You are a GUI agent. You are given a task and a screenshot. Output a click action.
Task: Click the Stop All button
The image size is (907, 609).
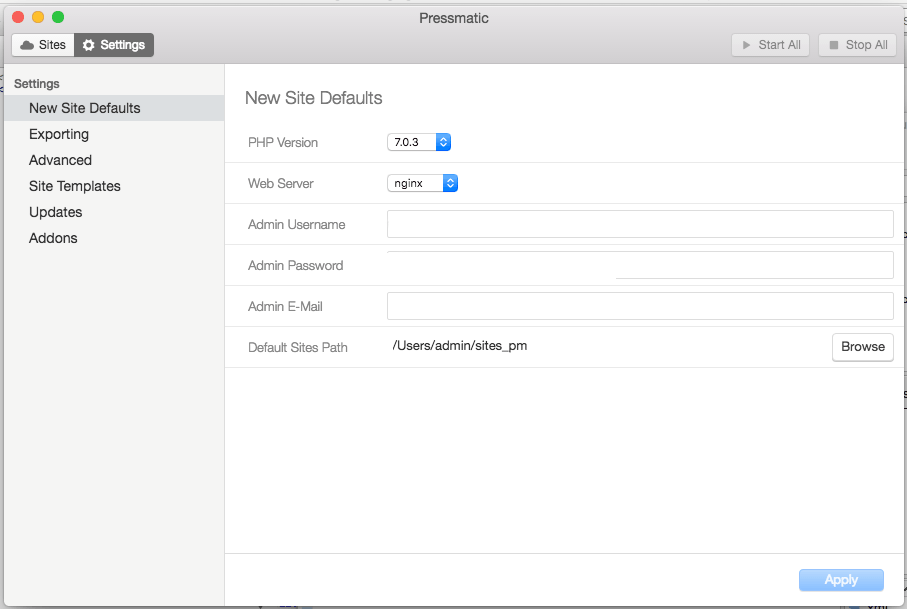click(857, 45)
